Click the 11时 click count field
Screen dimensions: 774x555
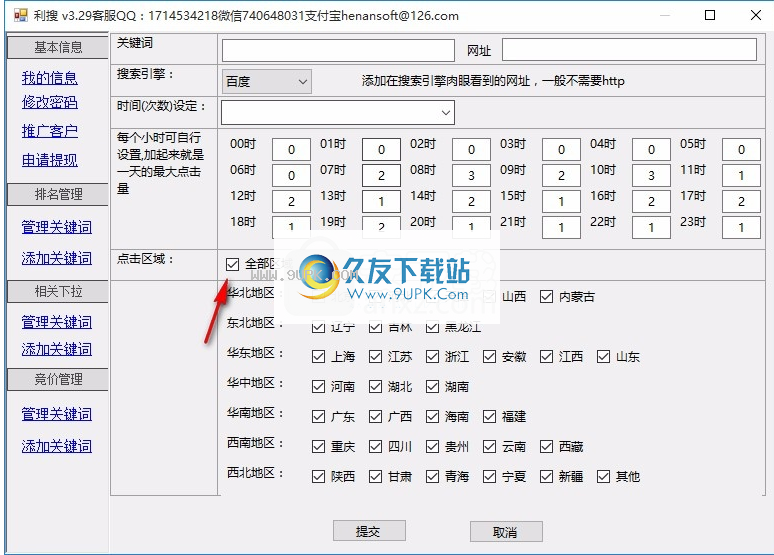(741, 175)
